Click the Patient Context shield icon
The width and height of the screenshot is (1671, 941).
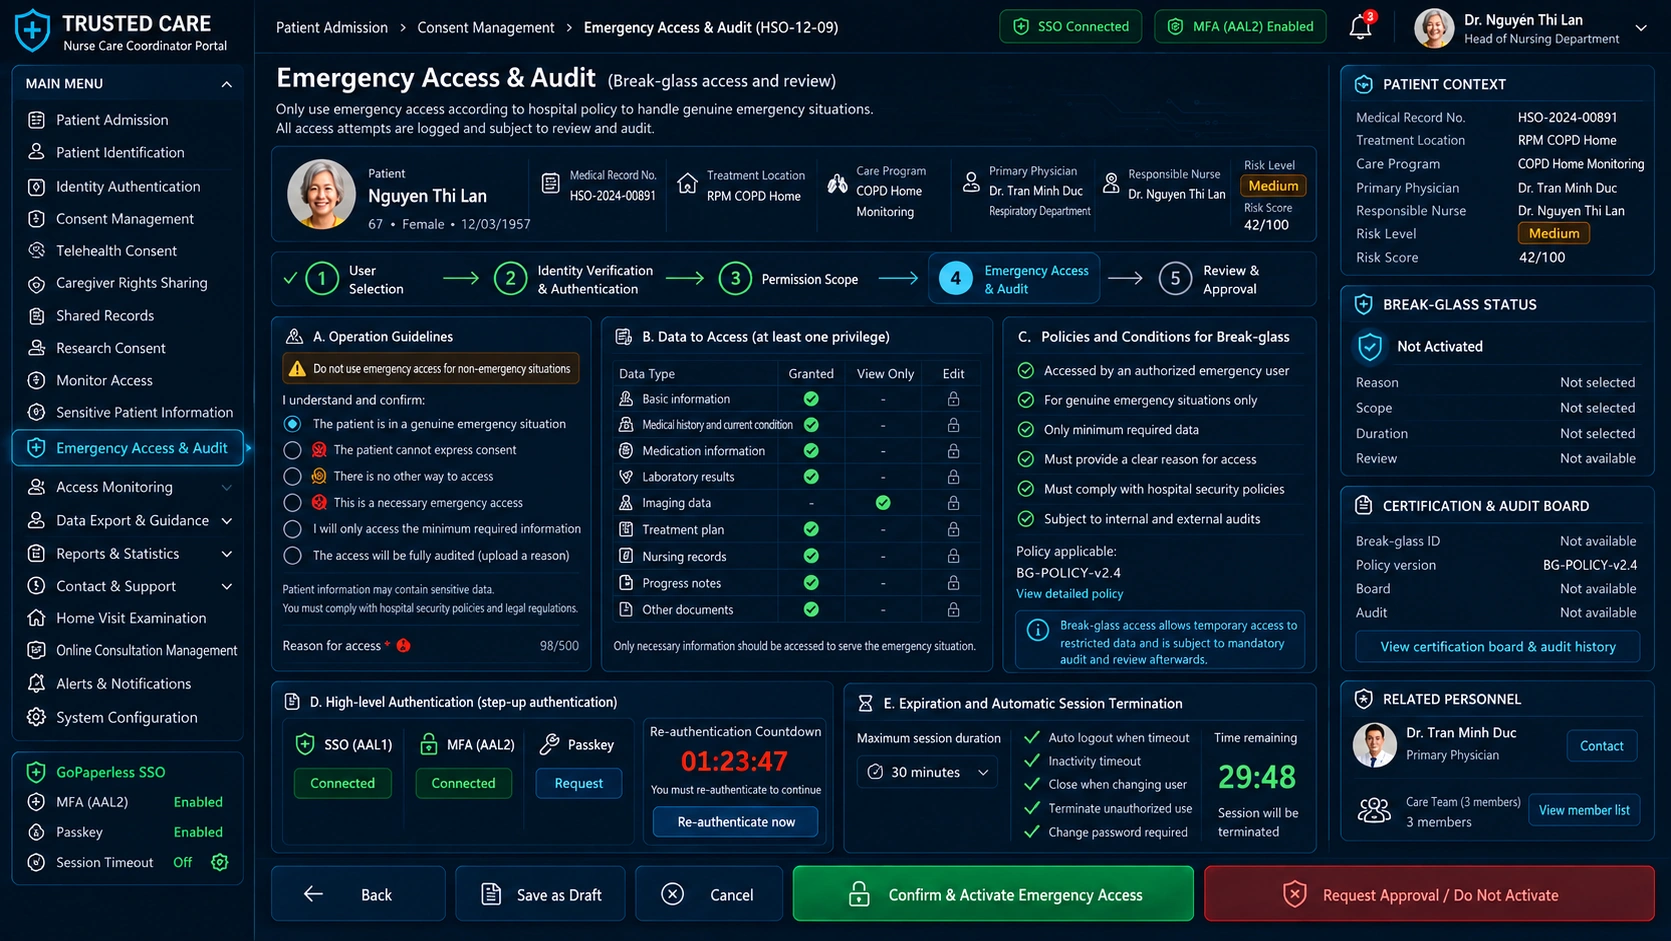click(x=1363, y=85)
